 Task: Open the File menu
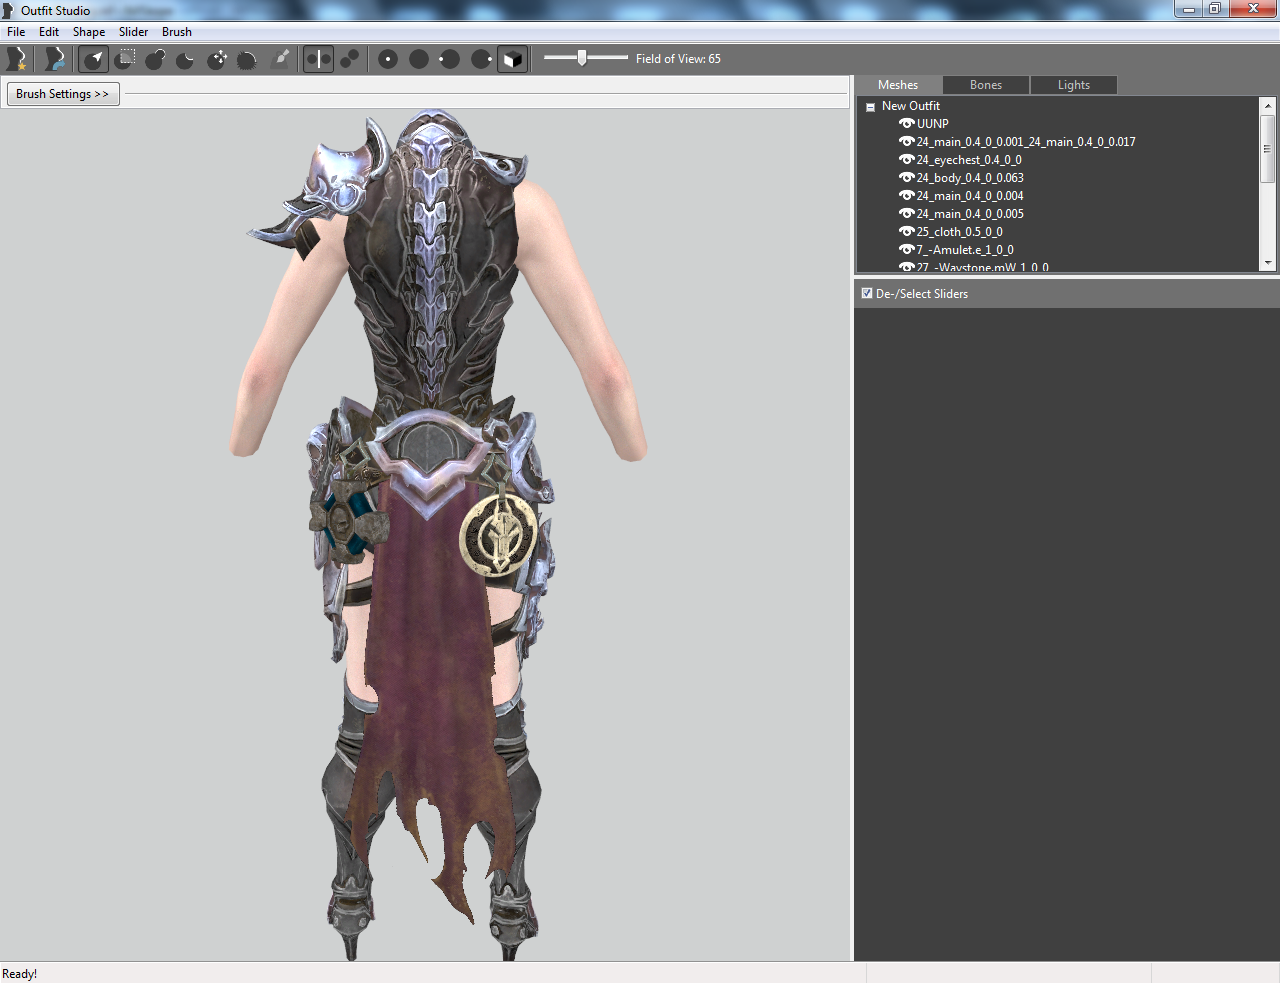[x=16, y=32]
